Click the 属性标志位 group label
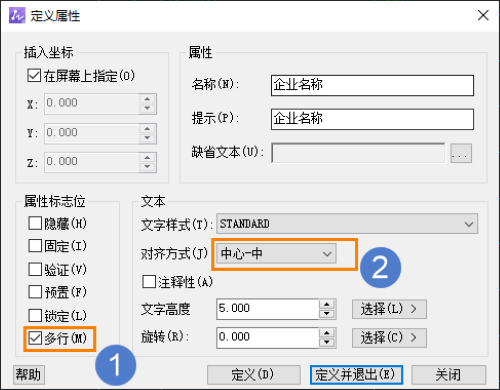Image resolution: width=500 pixels, height=390 pixels. (x=55, y=201)
